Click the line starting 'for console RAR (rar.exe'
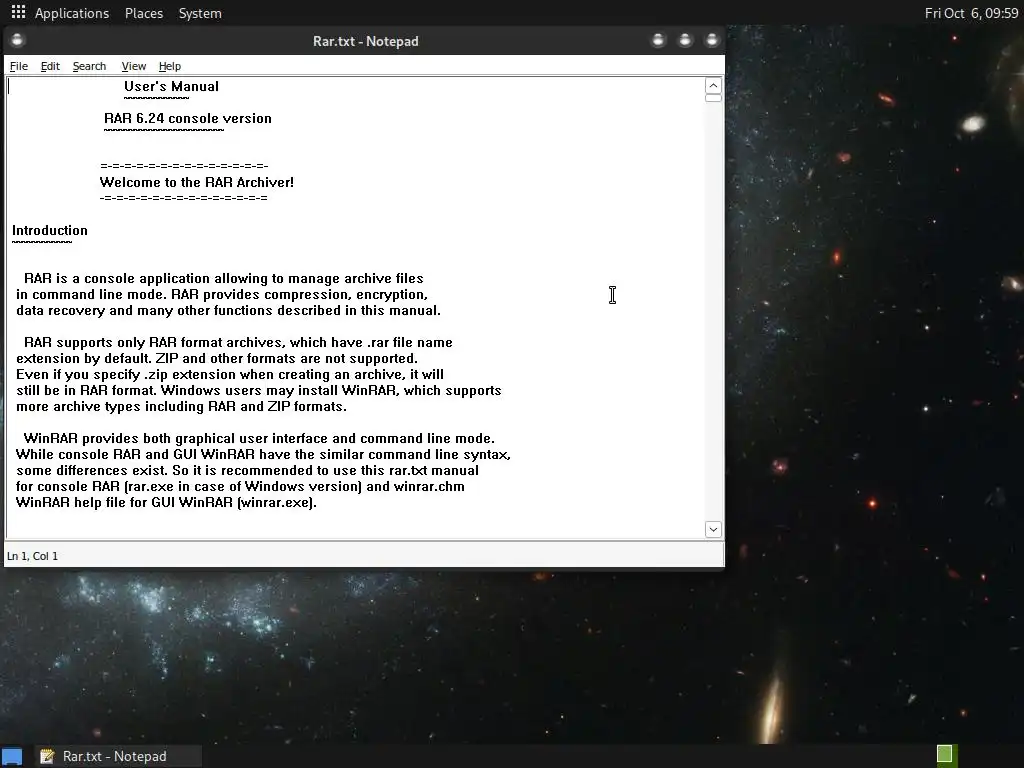Viewport: 1024px width, 768px height. (x=240, y=487)
